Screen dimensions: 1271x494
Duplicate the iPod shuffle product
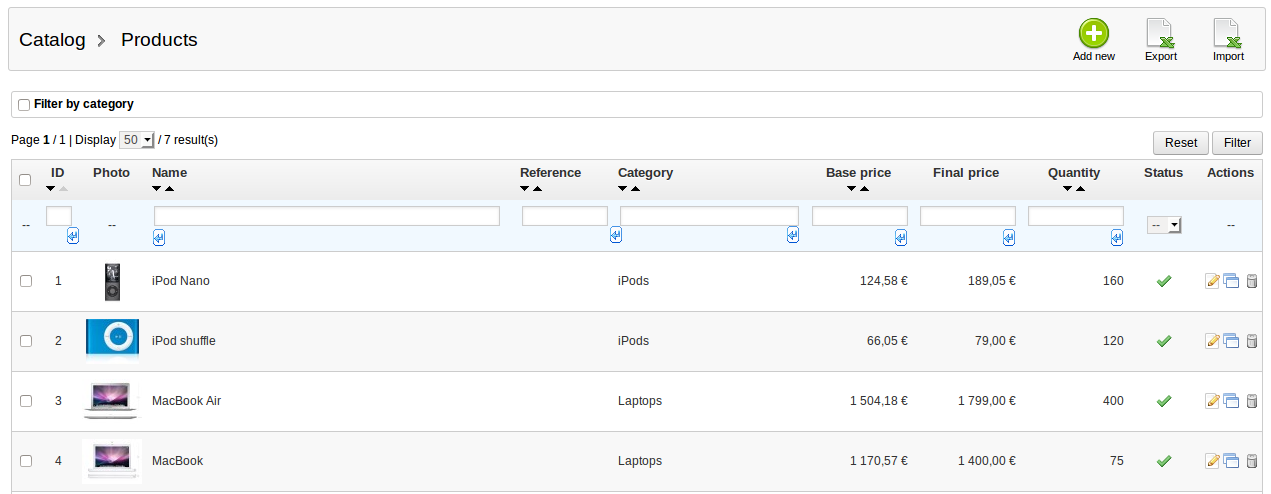tap(1231, 341)
